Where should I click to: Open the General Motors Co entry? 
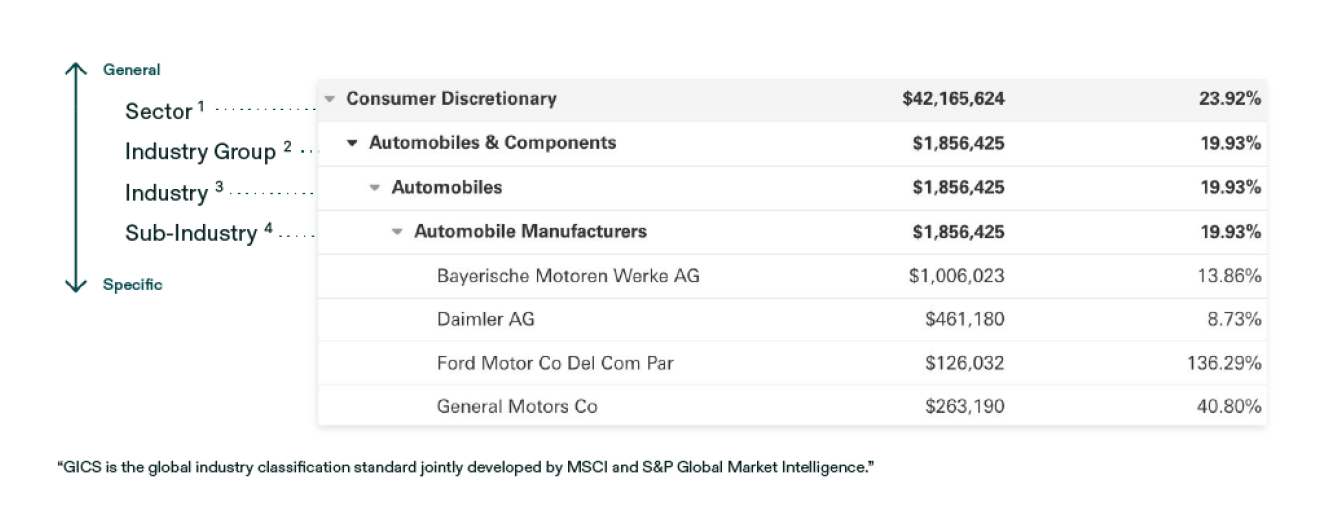tap(517, 407)
